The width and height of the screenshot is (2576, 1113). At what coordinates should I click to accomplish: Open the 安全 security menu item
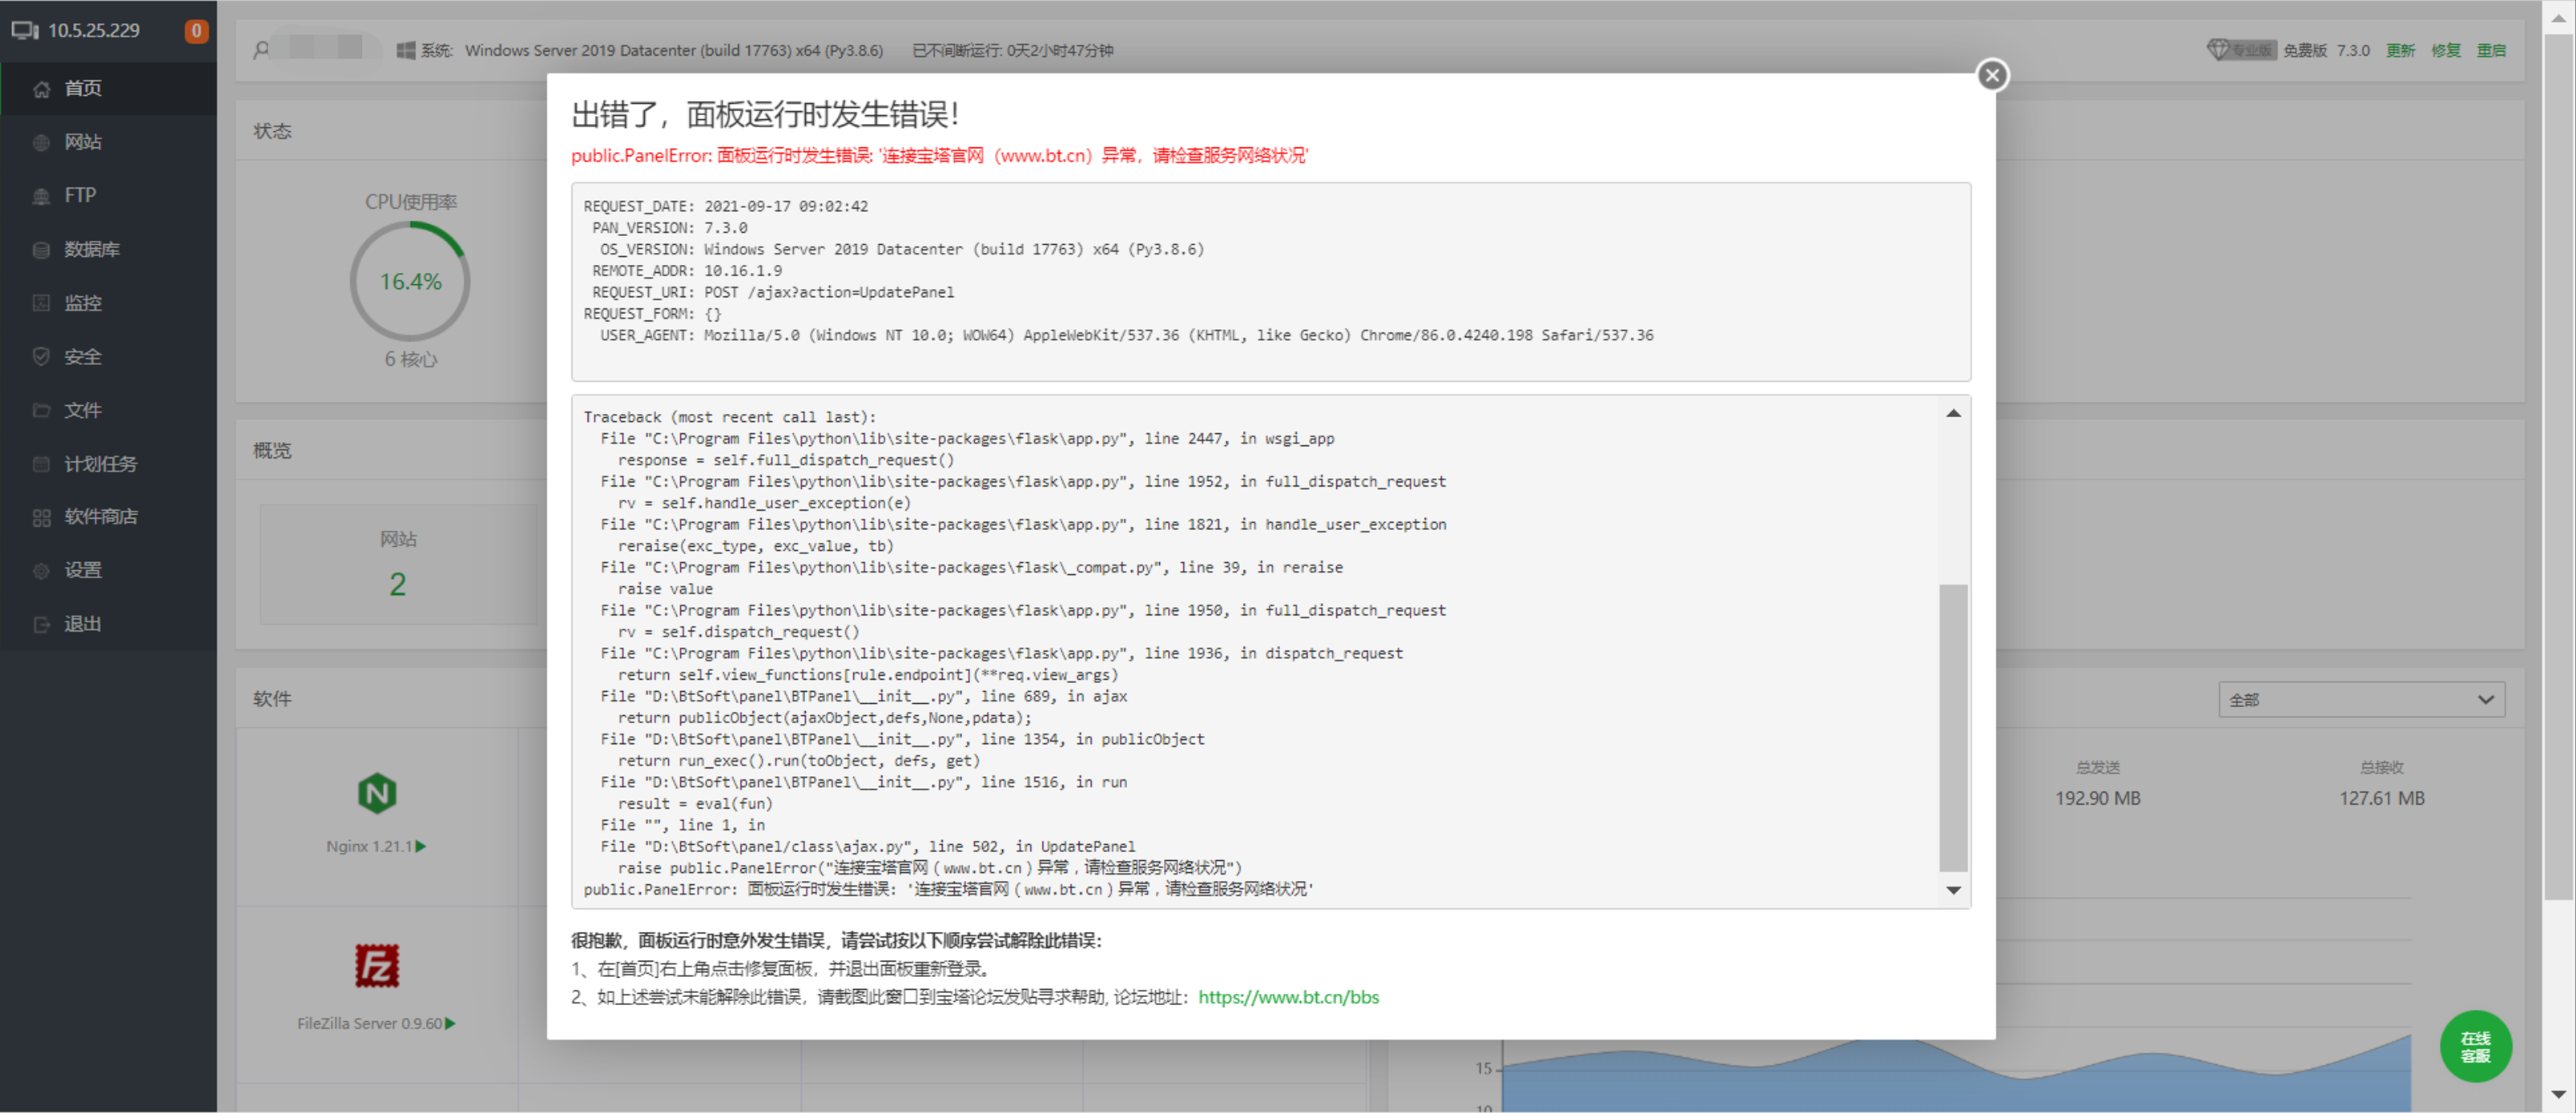pos(108,356)
